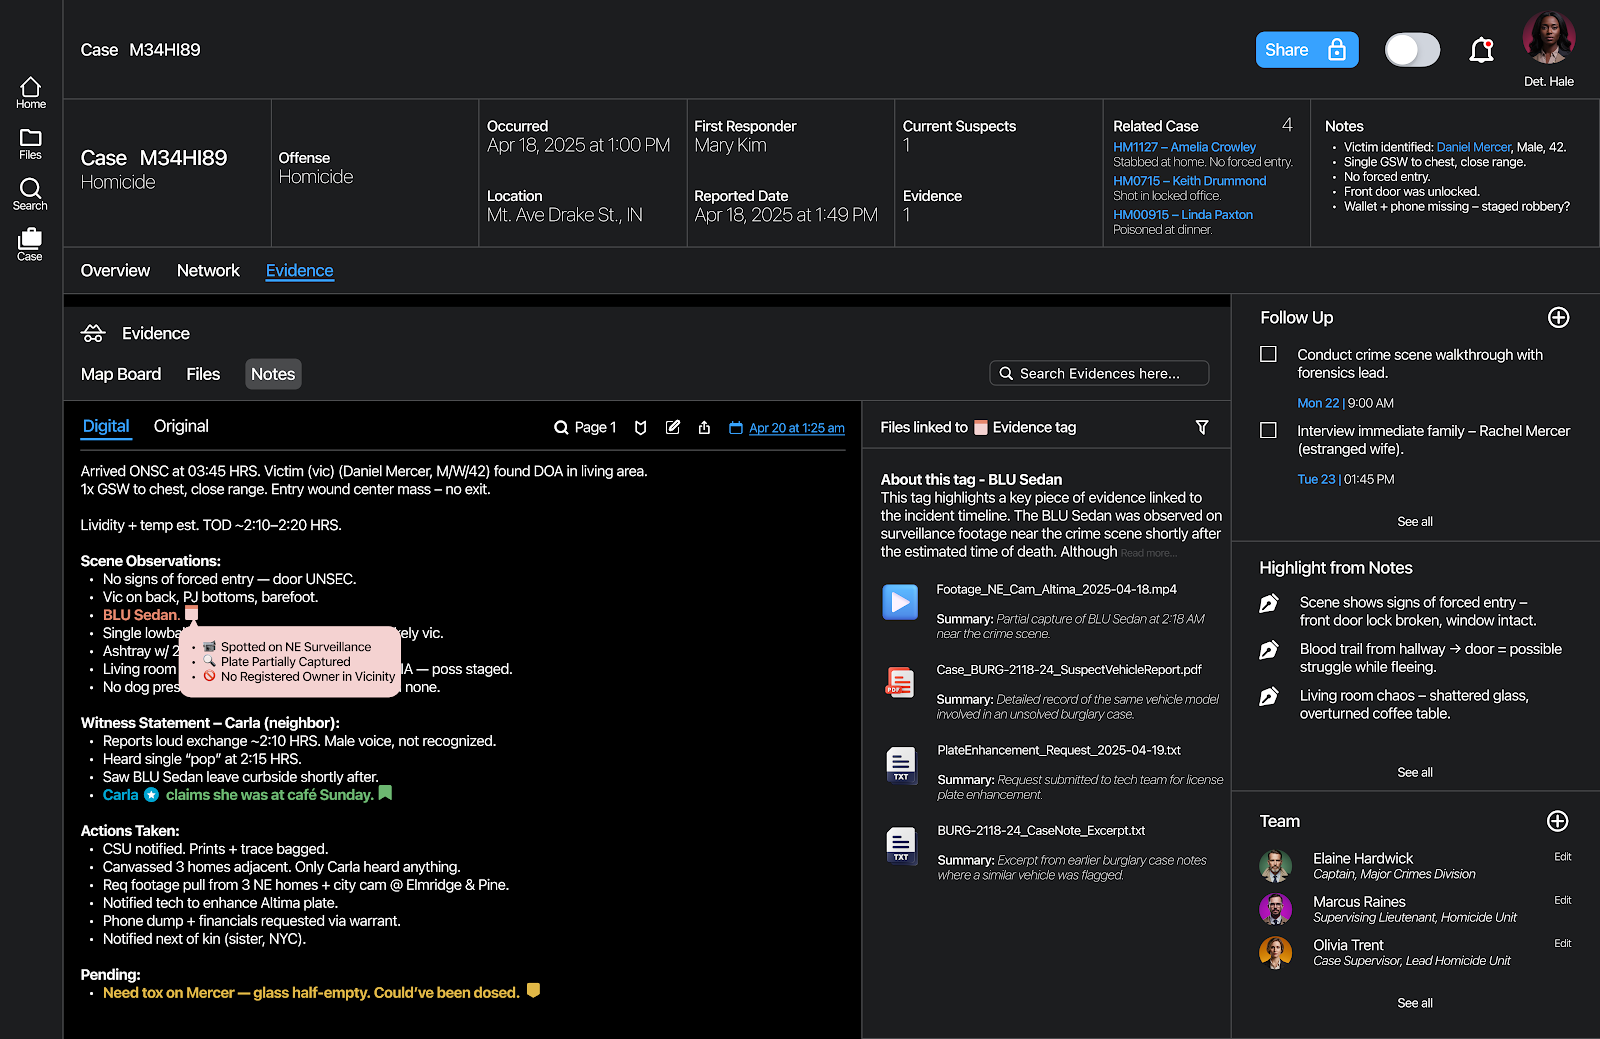Image resolution: width=1600 pixels, height=1039 pixels.
Task: Play Footage_NE_Cam_Altima video file
Action: (x=900, y=602)
